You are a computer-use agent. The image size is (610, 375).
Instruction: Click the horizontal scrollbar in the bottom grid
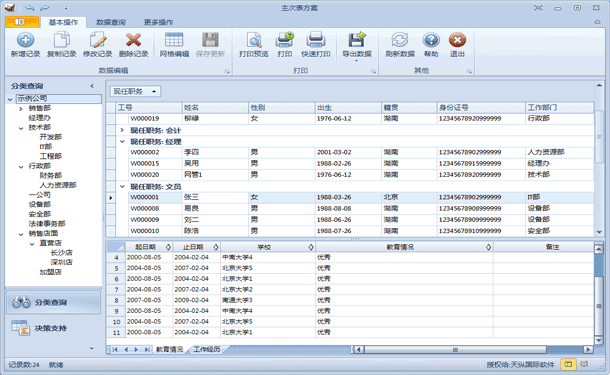[x=455, y=350]
